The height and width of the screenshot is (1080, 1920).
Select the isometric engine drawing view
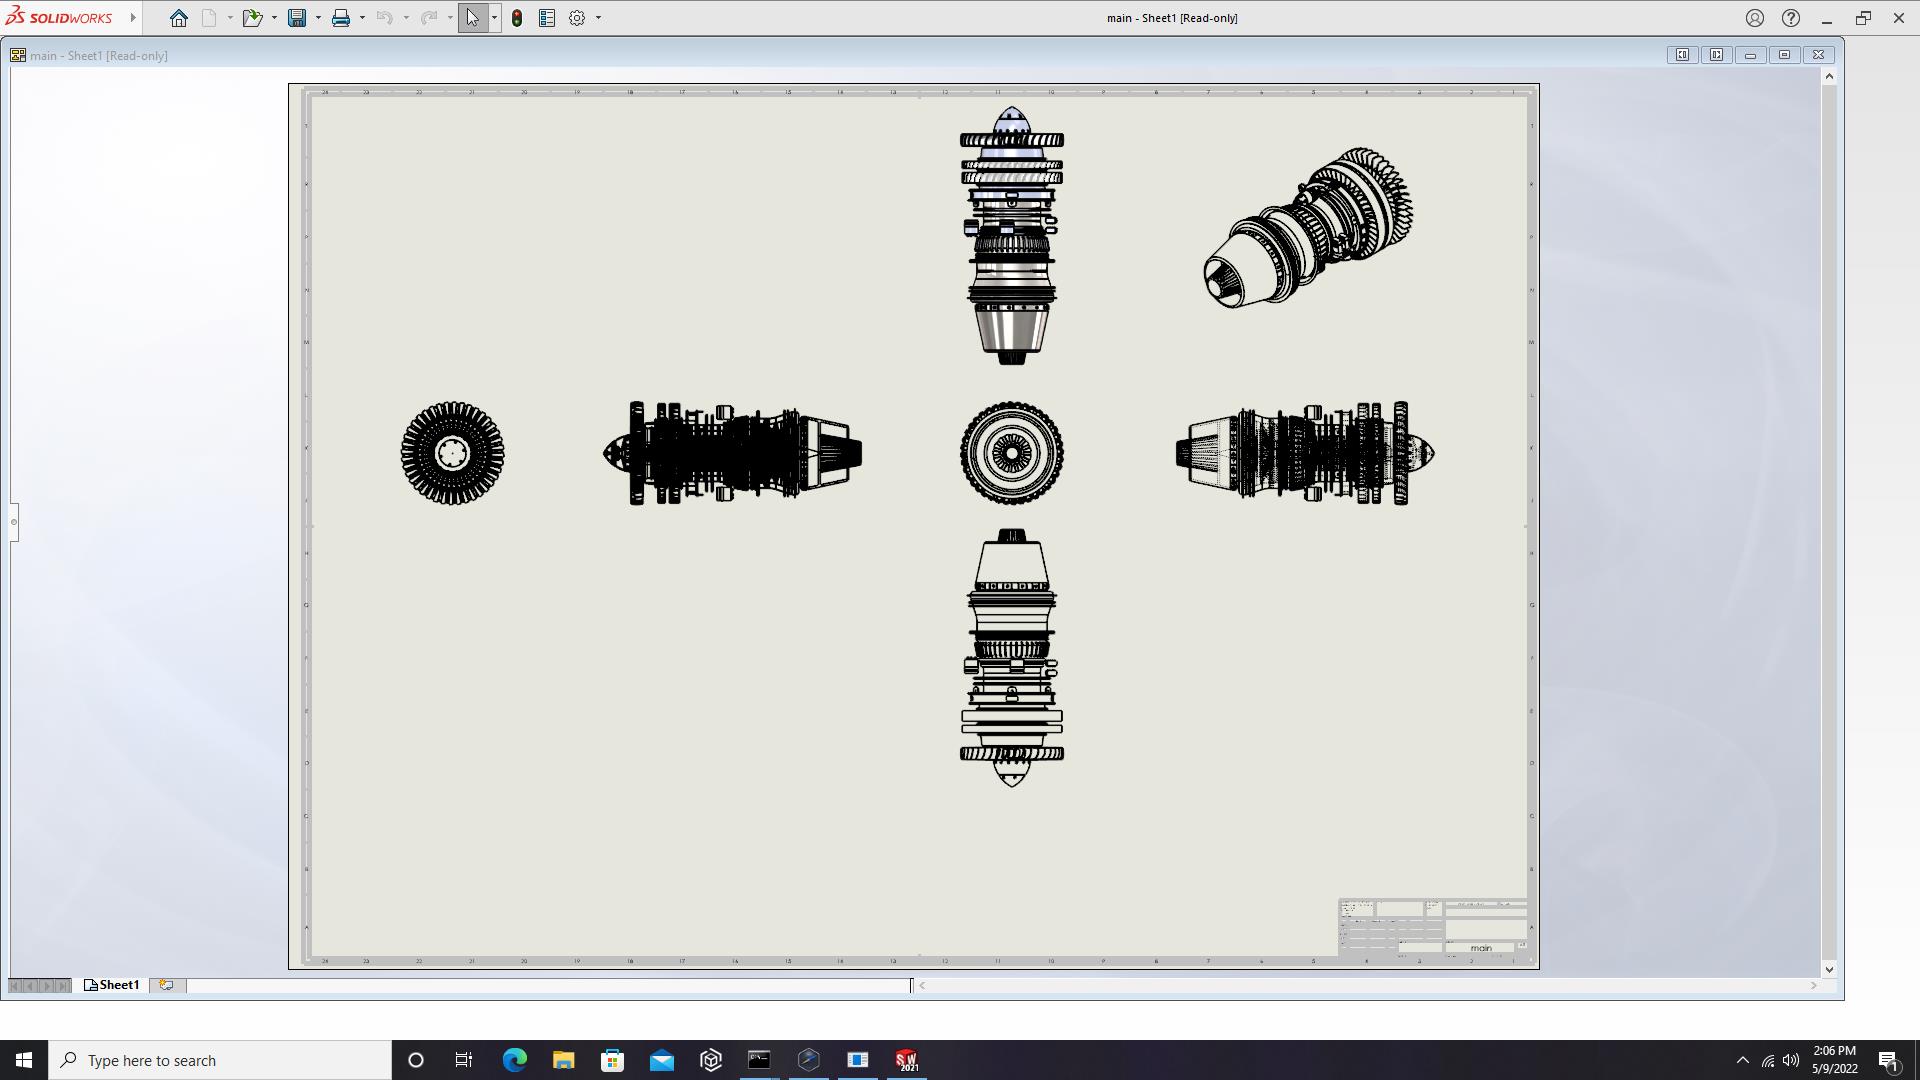1308,228
